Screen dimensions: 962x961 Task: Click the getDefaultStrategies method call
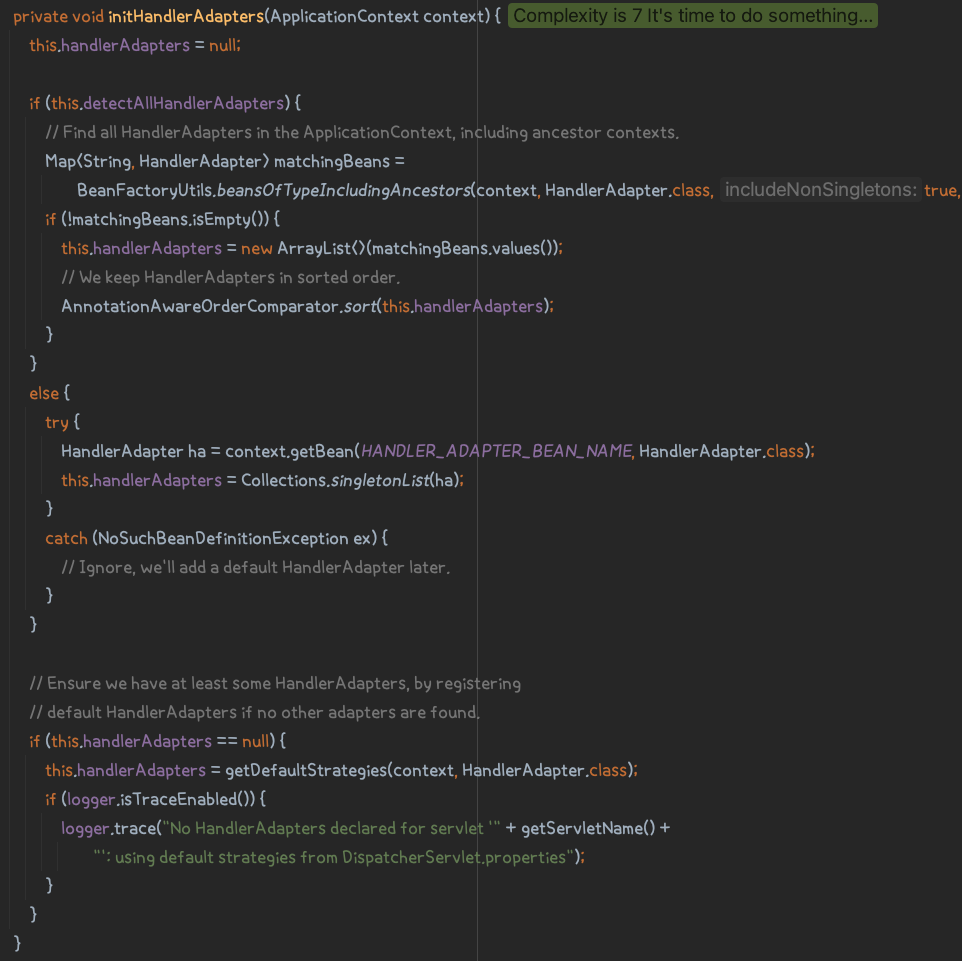pyautogui.click(x=306, y=770)
